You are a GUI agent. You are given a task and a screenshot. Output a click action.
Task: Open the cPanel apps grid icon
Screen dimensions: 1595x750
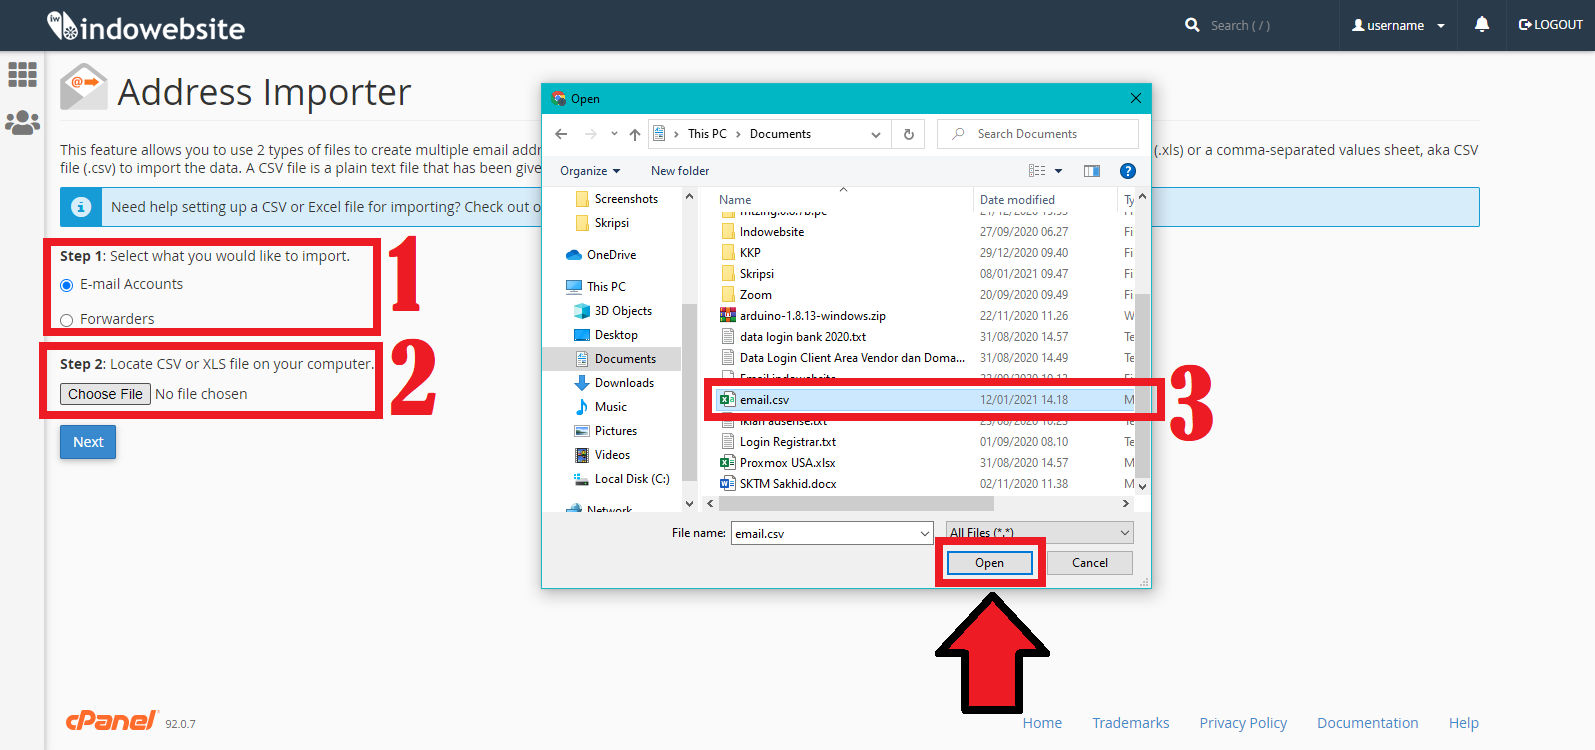click(x=22, y=74)
